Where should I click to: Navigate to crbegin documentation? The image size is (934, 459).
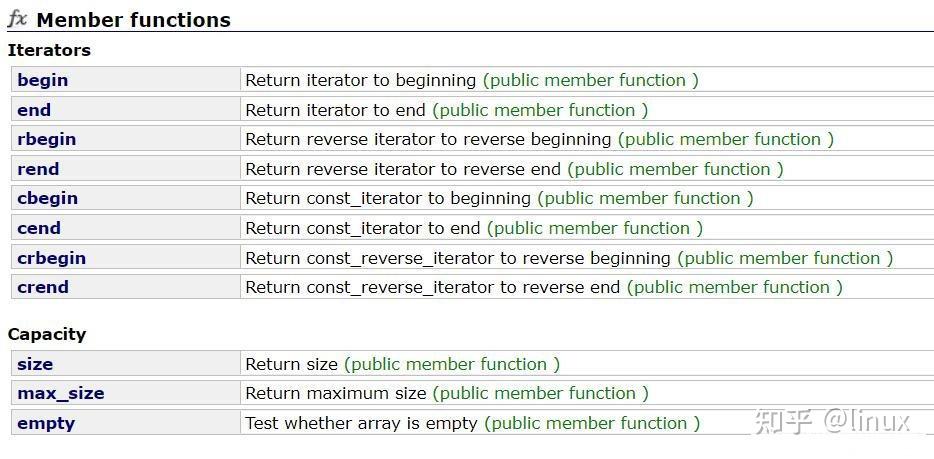click(51, 258)
